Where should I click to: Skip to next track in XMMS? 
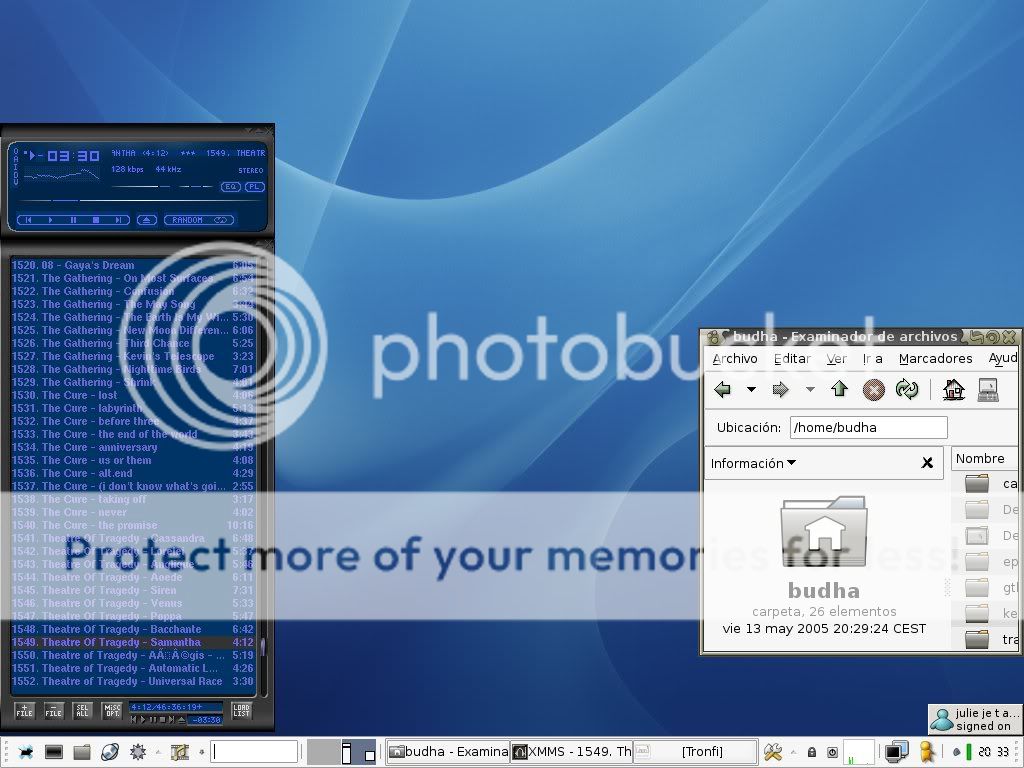tap(118, 220)
